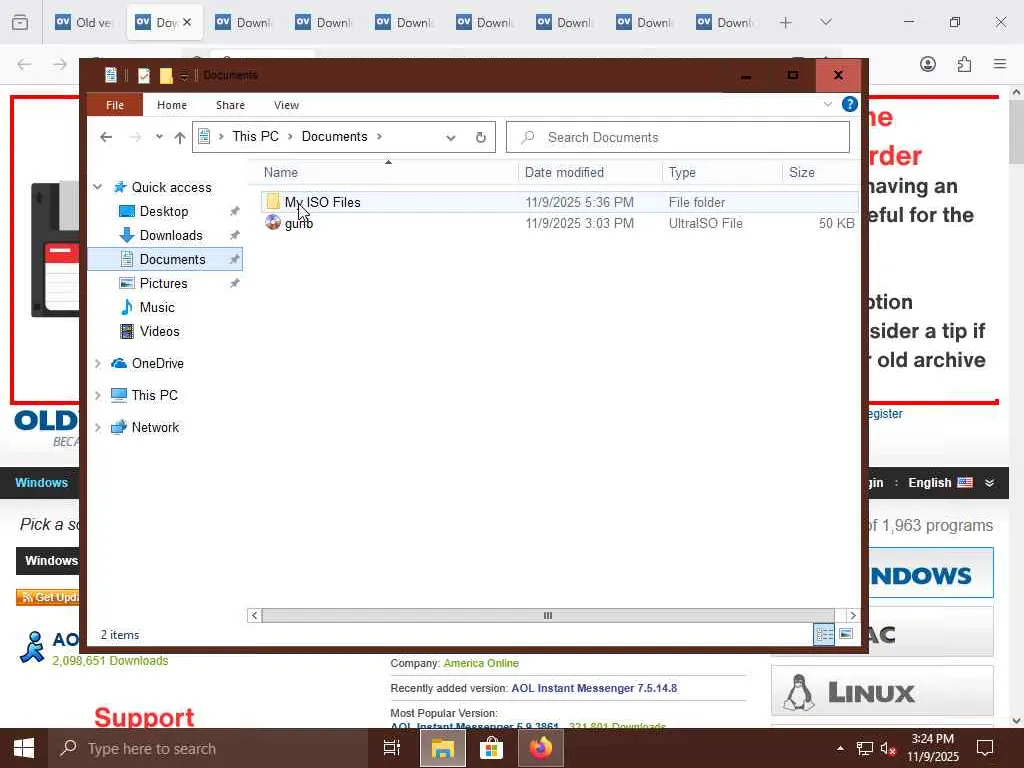Viewport: 1024px width, 768px height.
Task: Switch to the 'Old ve' browser tab
Action: (x=84, y=22)
